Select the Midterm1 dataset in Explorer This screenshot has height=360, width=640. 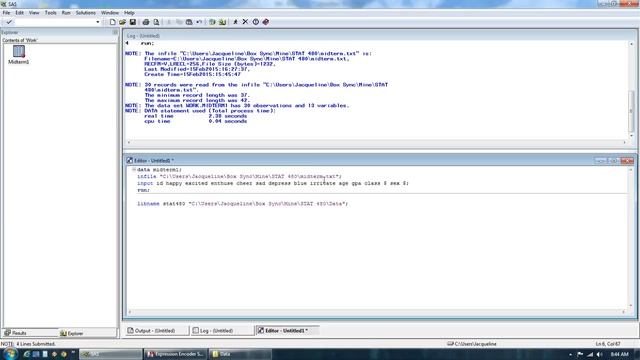point(18,55)
